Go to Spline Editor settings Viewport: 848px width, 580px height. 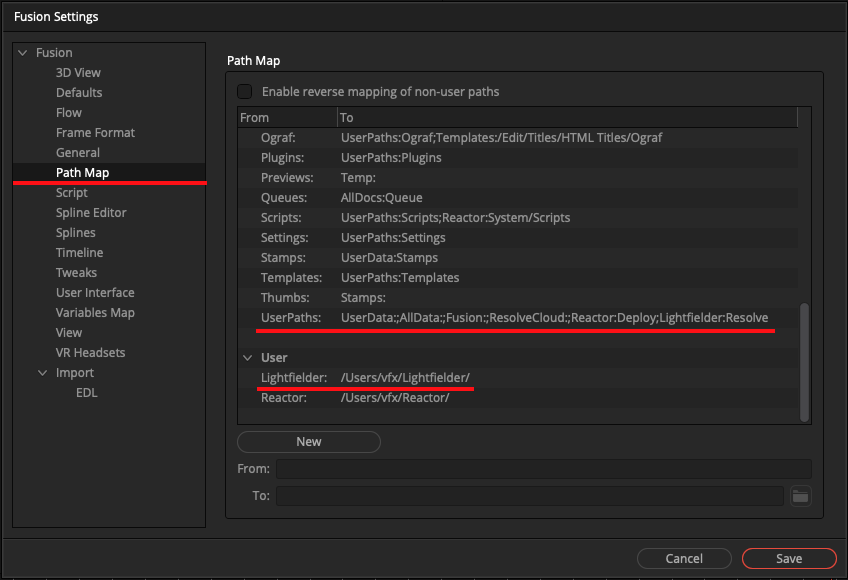[91, 213]
